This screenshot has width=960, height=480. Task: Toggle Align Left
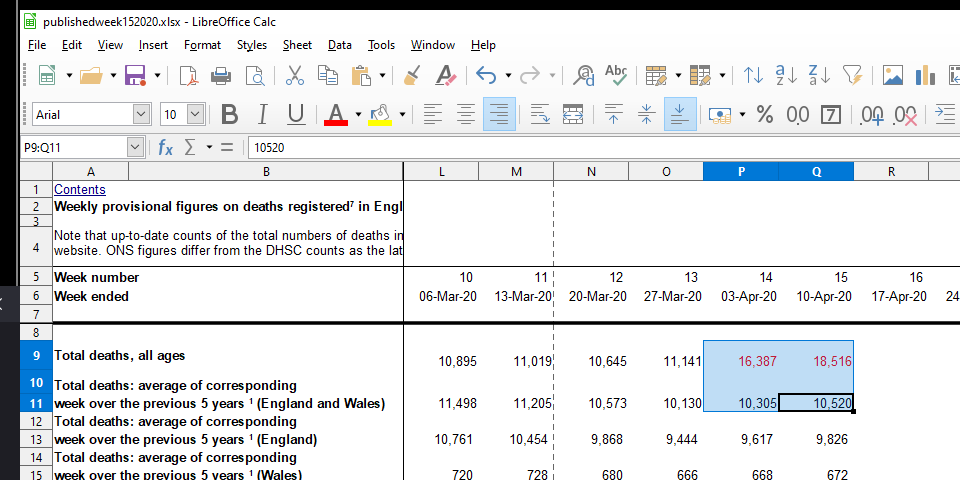tap(433, 114)
